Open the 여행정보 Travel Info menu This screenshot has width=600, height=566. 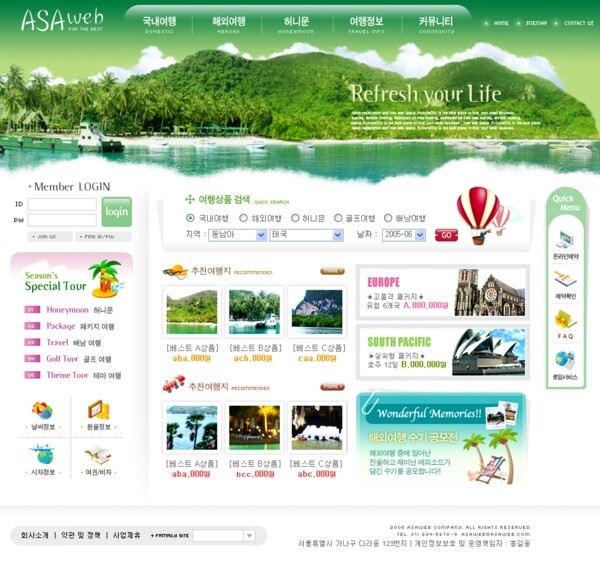pyautogui.click(x=366, y=24)
